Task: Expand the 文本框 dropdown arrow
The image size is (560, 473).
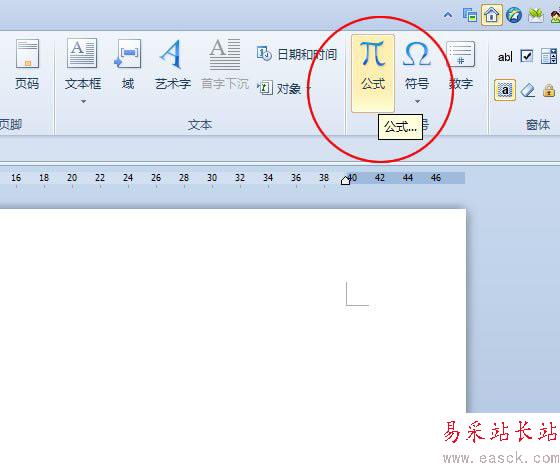Action: 83,102
